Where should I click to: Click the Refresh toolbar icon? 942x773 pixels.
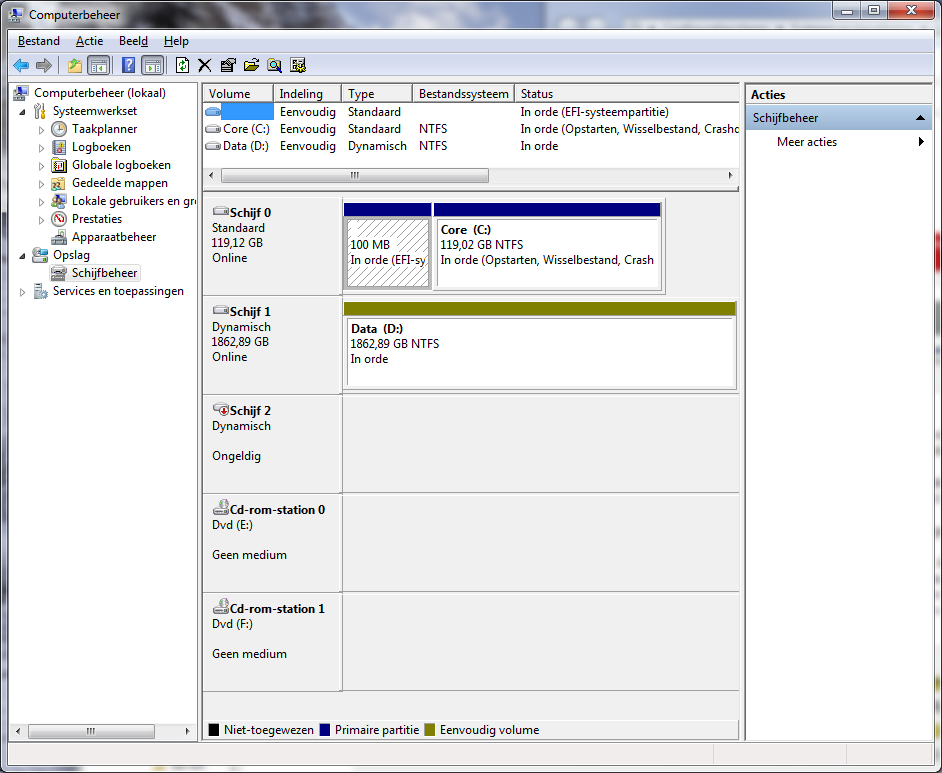182,65
